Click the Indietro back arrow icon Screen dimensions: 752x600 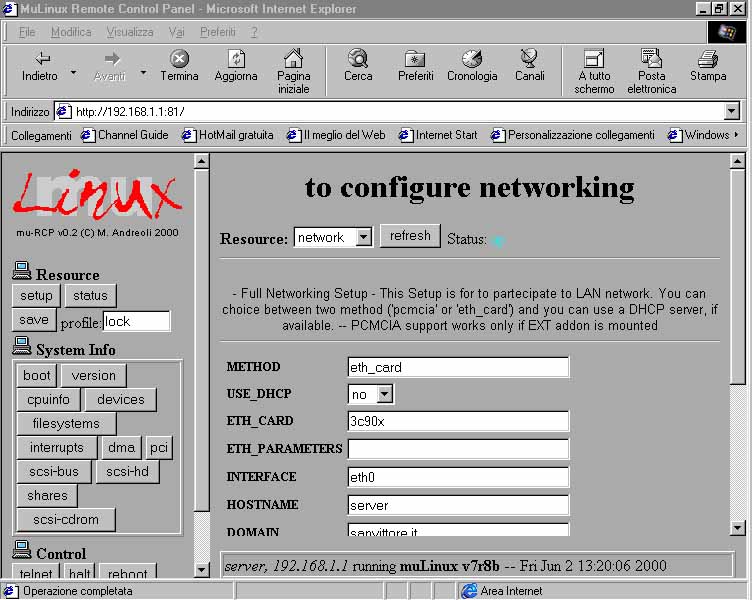42,59
